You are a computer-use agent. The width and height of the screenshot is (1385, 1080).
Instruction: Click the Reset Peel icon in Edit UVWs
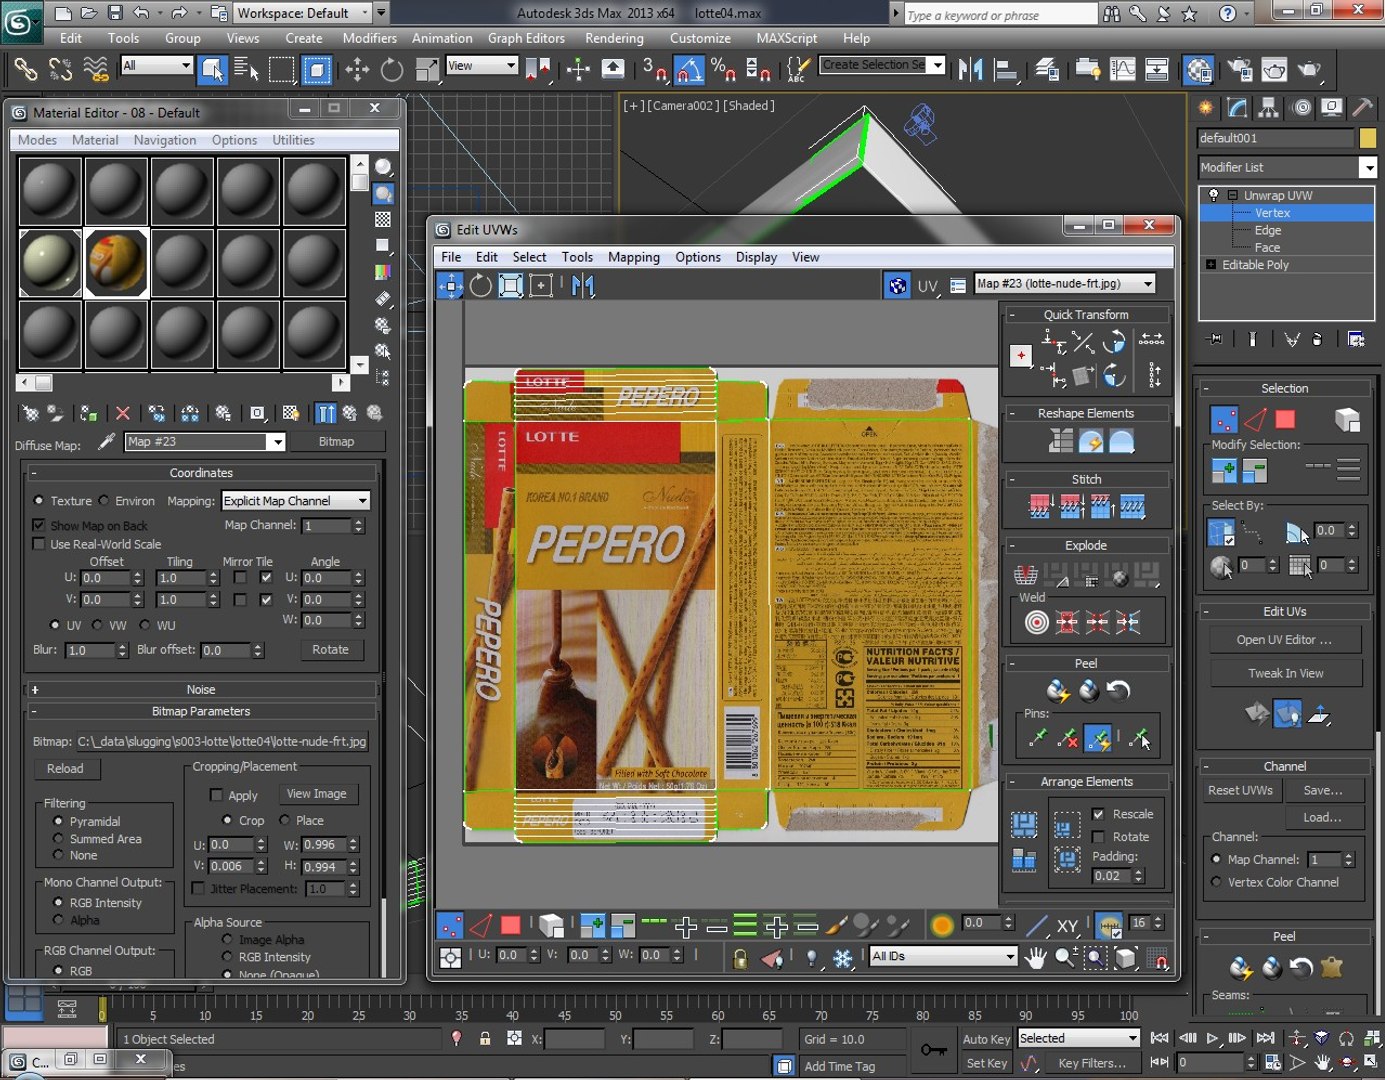tap(1118, 690)
